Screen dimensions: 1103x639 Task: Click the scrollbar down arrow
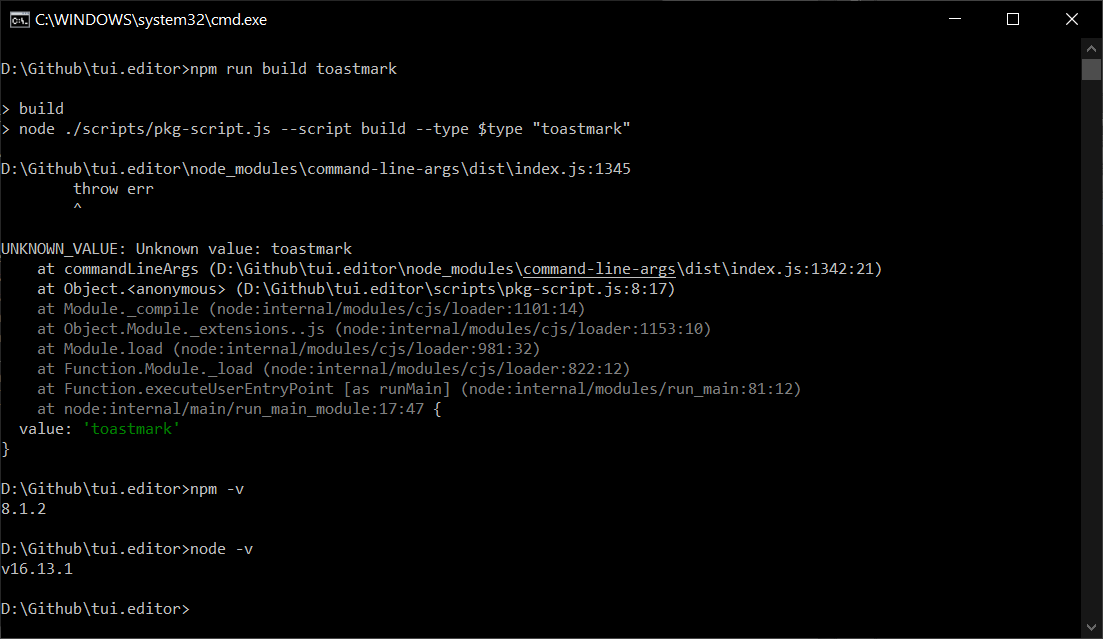[x=1090, y=627]
